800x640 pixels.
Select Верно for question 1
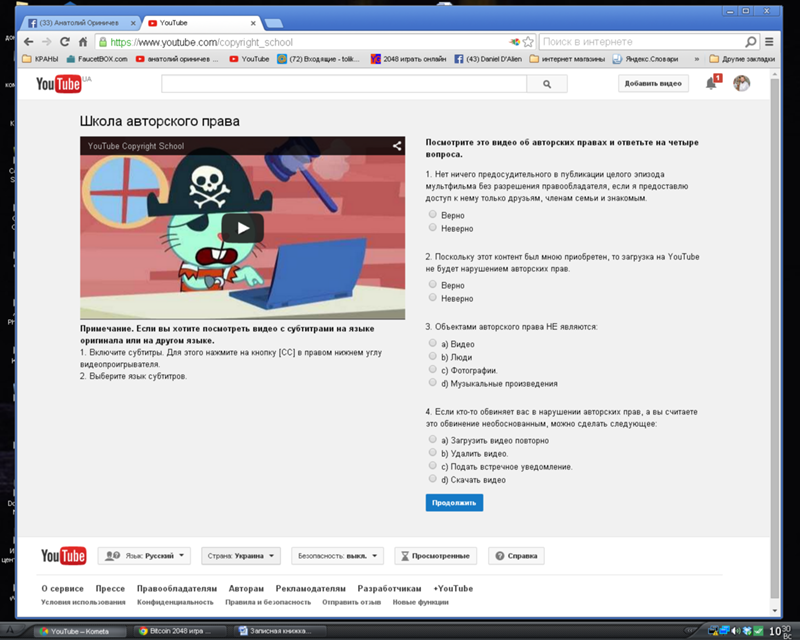tap(433, 214)
